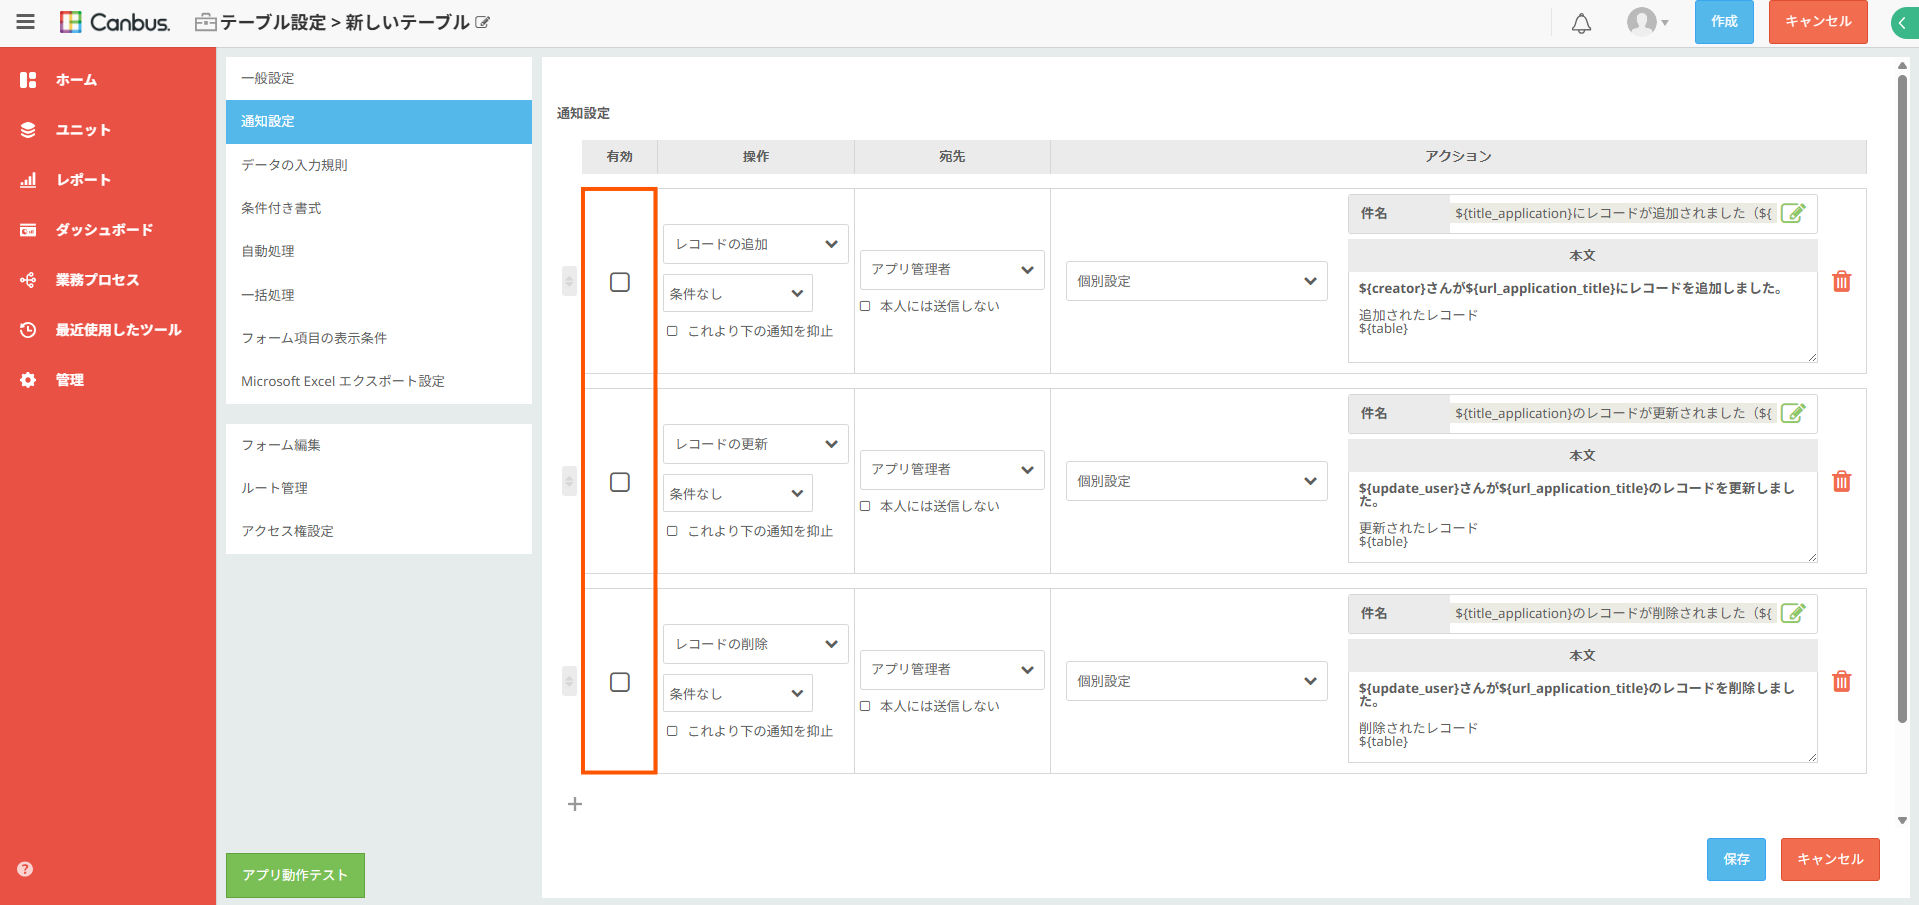Click the reorder handle for record deleted row
The width and height of the screenshot is (1919, 905).
[x=569, y=681]
